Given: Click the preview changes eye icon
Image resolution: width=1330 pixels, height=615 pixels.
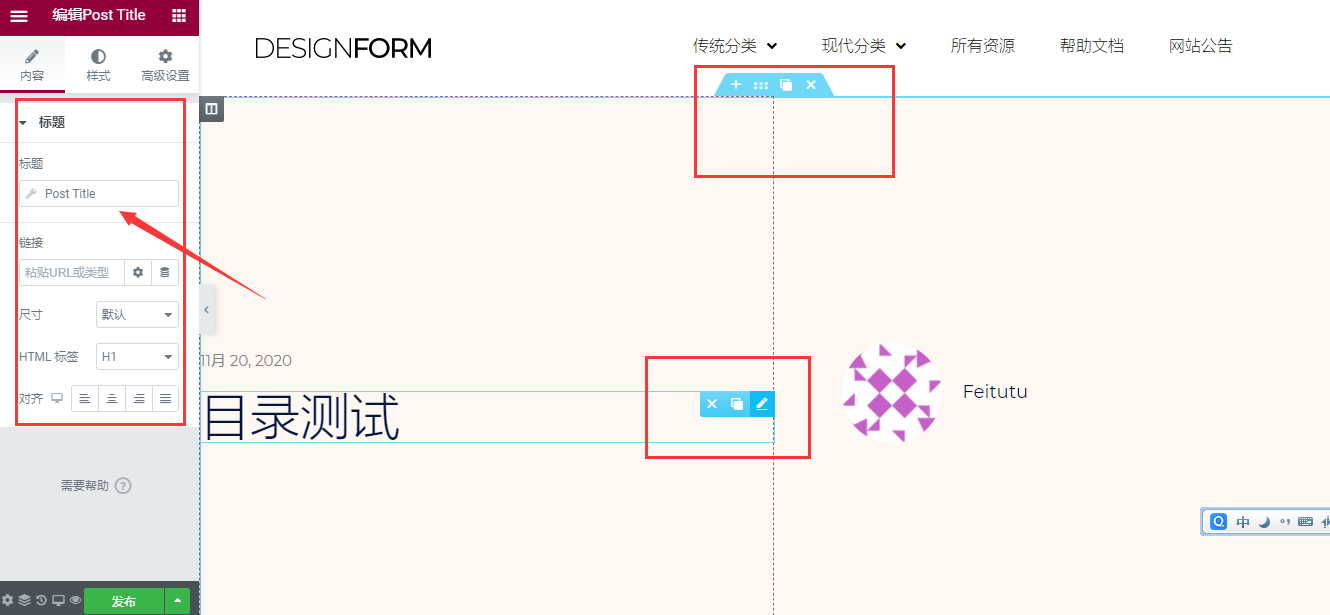Looking at the screenshot, I should click(75, 601).
